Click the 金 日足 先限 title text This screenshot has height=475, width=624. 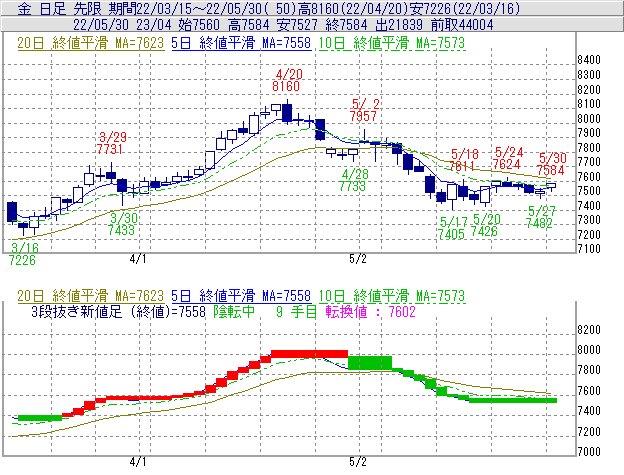[x=58, y=8]
